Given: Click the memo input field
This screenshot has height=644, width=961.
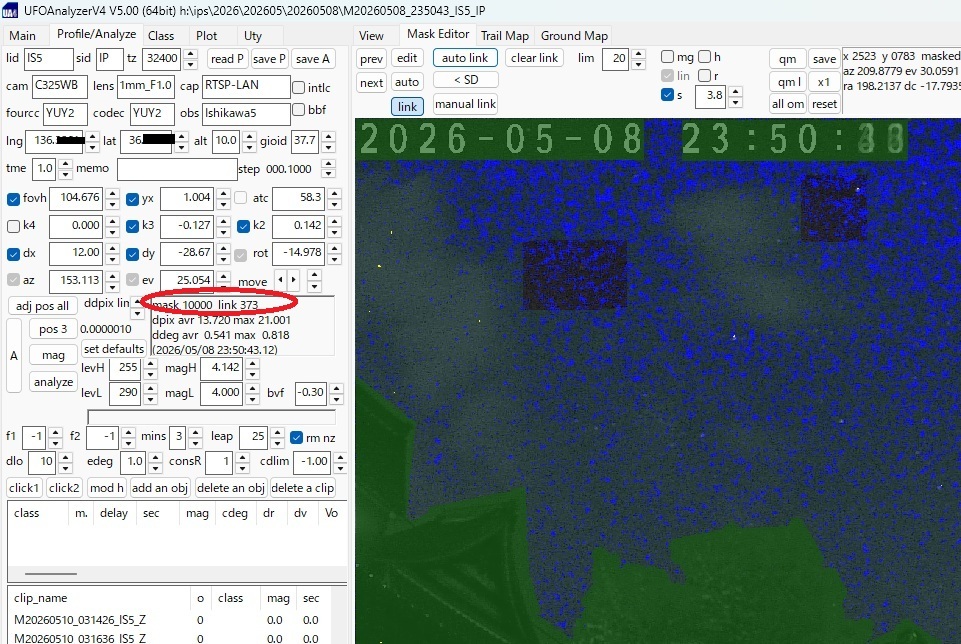Looking at the screenshot, I should tap(177, 169).
